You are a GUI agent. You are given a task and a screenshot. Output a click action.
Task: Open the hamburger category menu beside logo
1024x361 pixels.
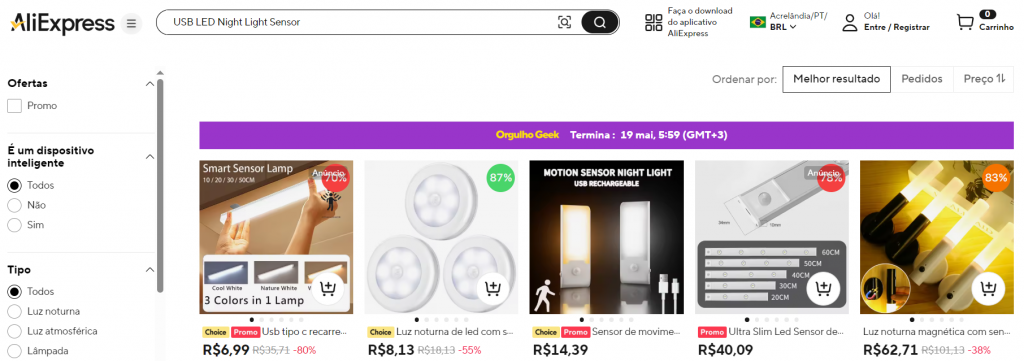(131, 24)
